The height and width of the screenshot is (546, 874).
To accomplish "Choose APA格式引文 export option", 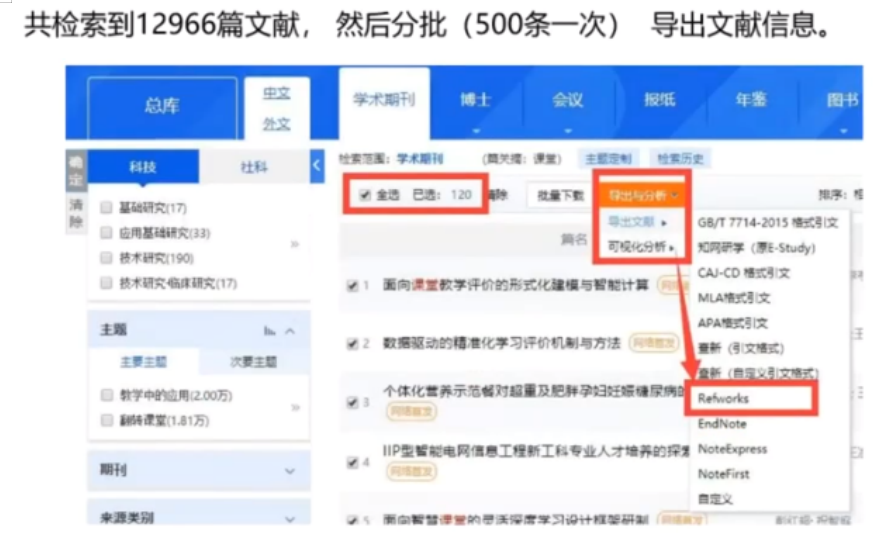I will pos(732,323).
